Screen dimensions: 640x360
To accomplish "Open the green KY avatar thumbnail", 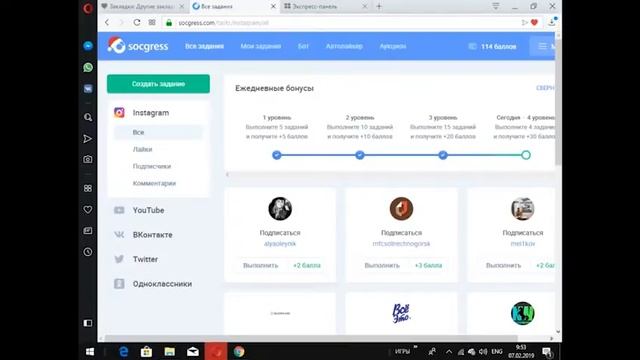I will 522,313.
